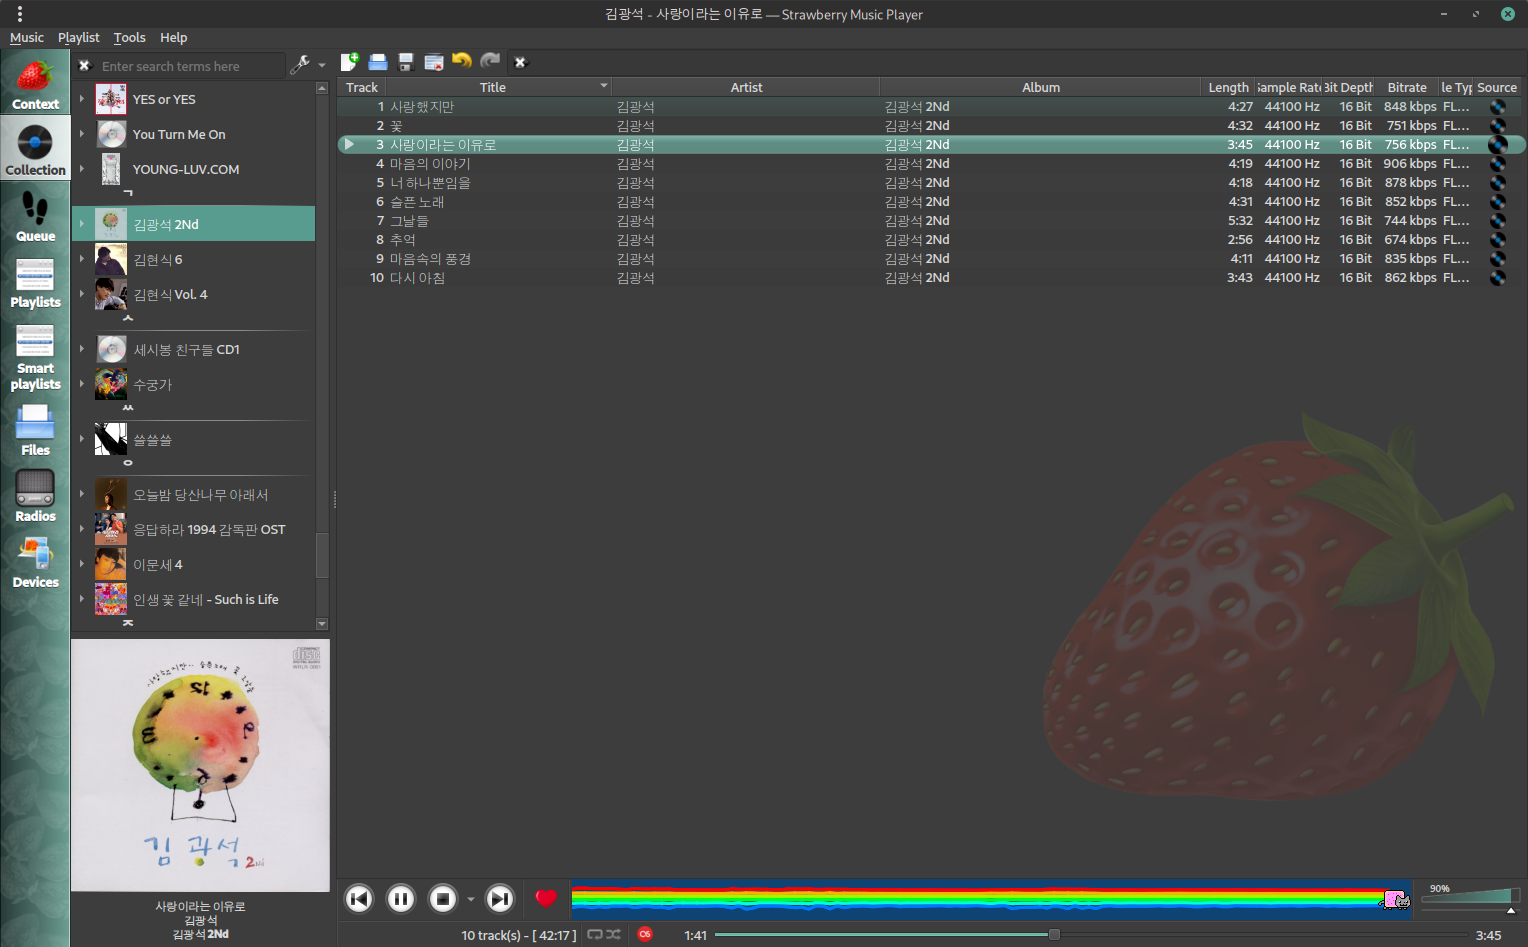1528x947 pixels.
Task: Click the rainbow mood bar
Action: click(x=992, y=899)
